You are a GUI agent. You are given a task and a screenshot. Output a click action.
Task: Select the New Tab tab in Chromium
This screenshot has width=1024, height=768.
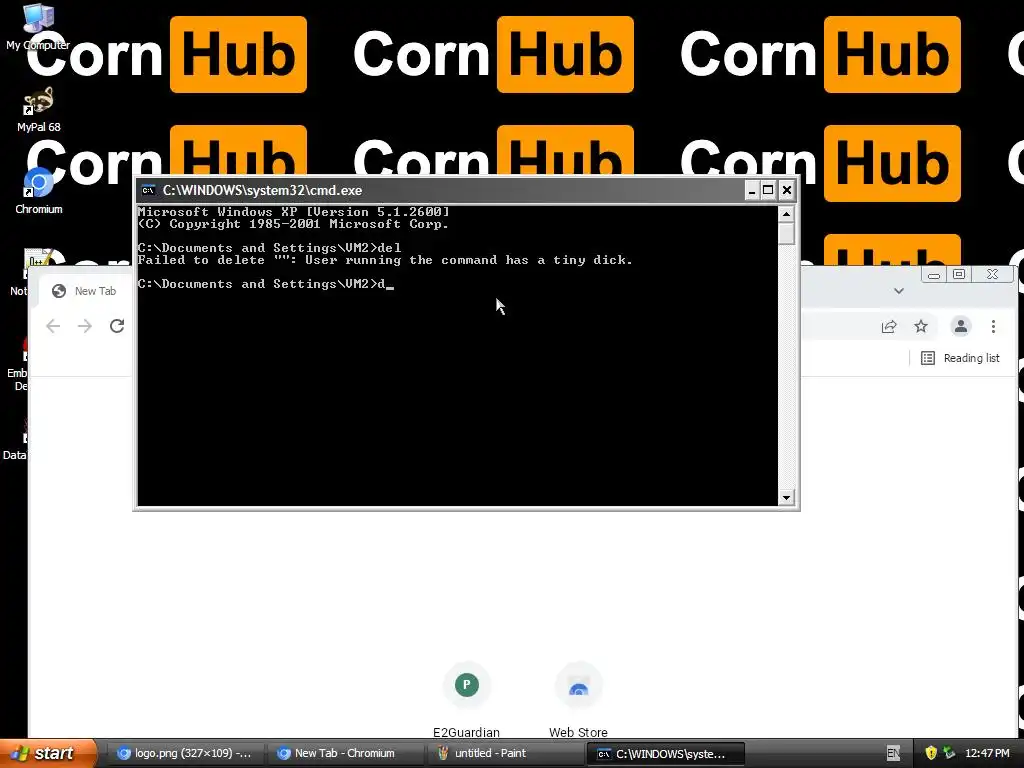86,291
